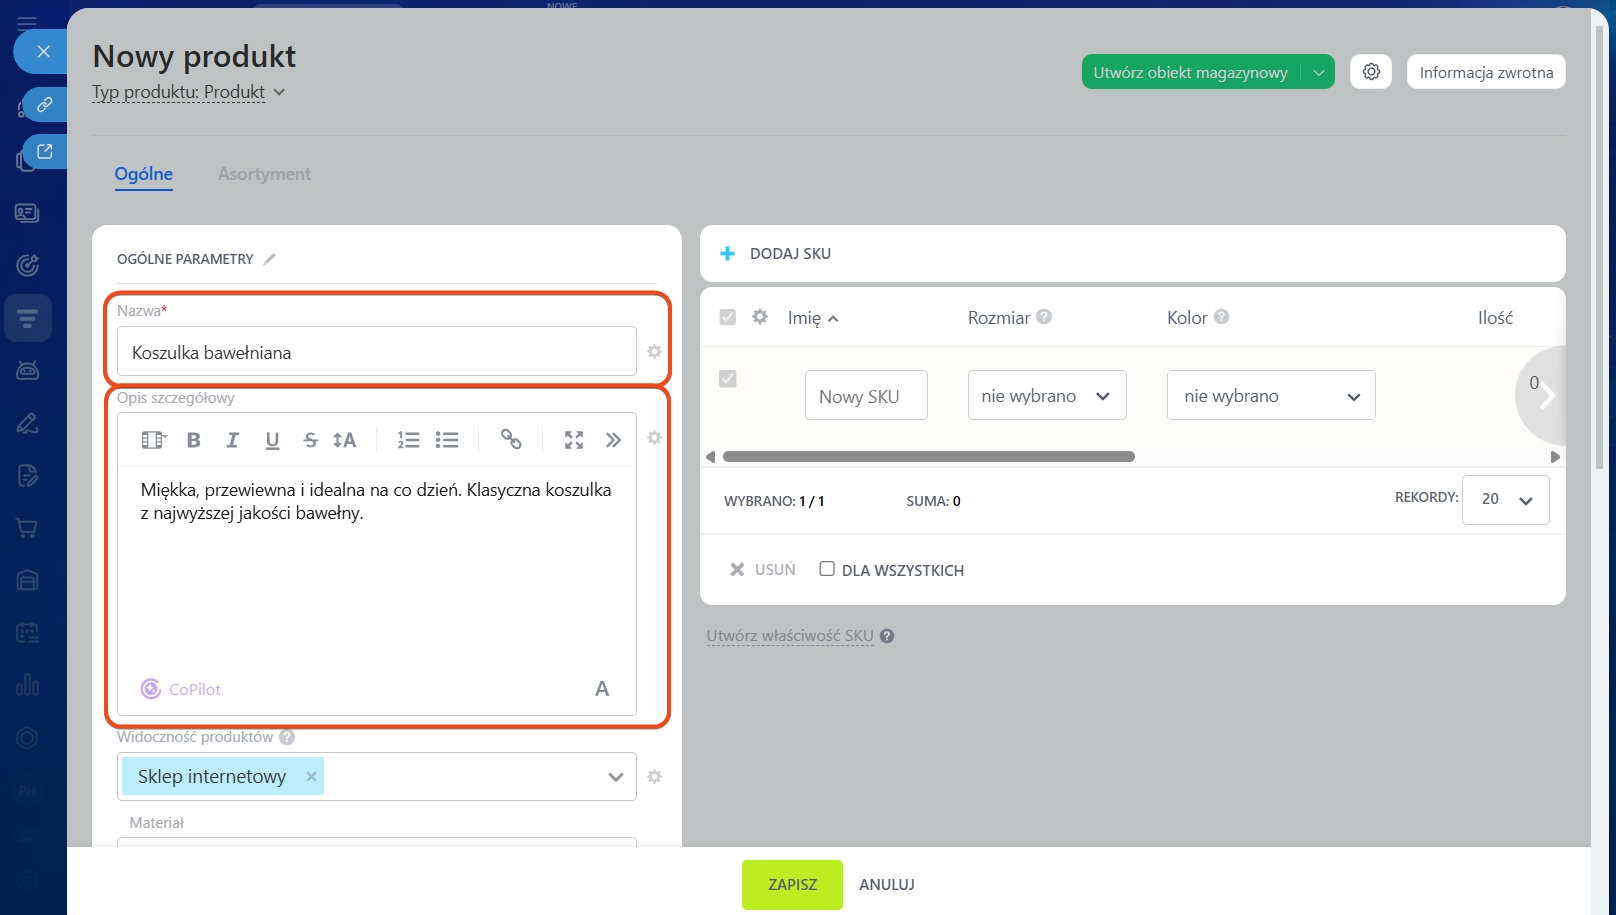
Task: Toggle the select-all SKU header checkbox
Action: pyautogui.click(x=728, y=317)
